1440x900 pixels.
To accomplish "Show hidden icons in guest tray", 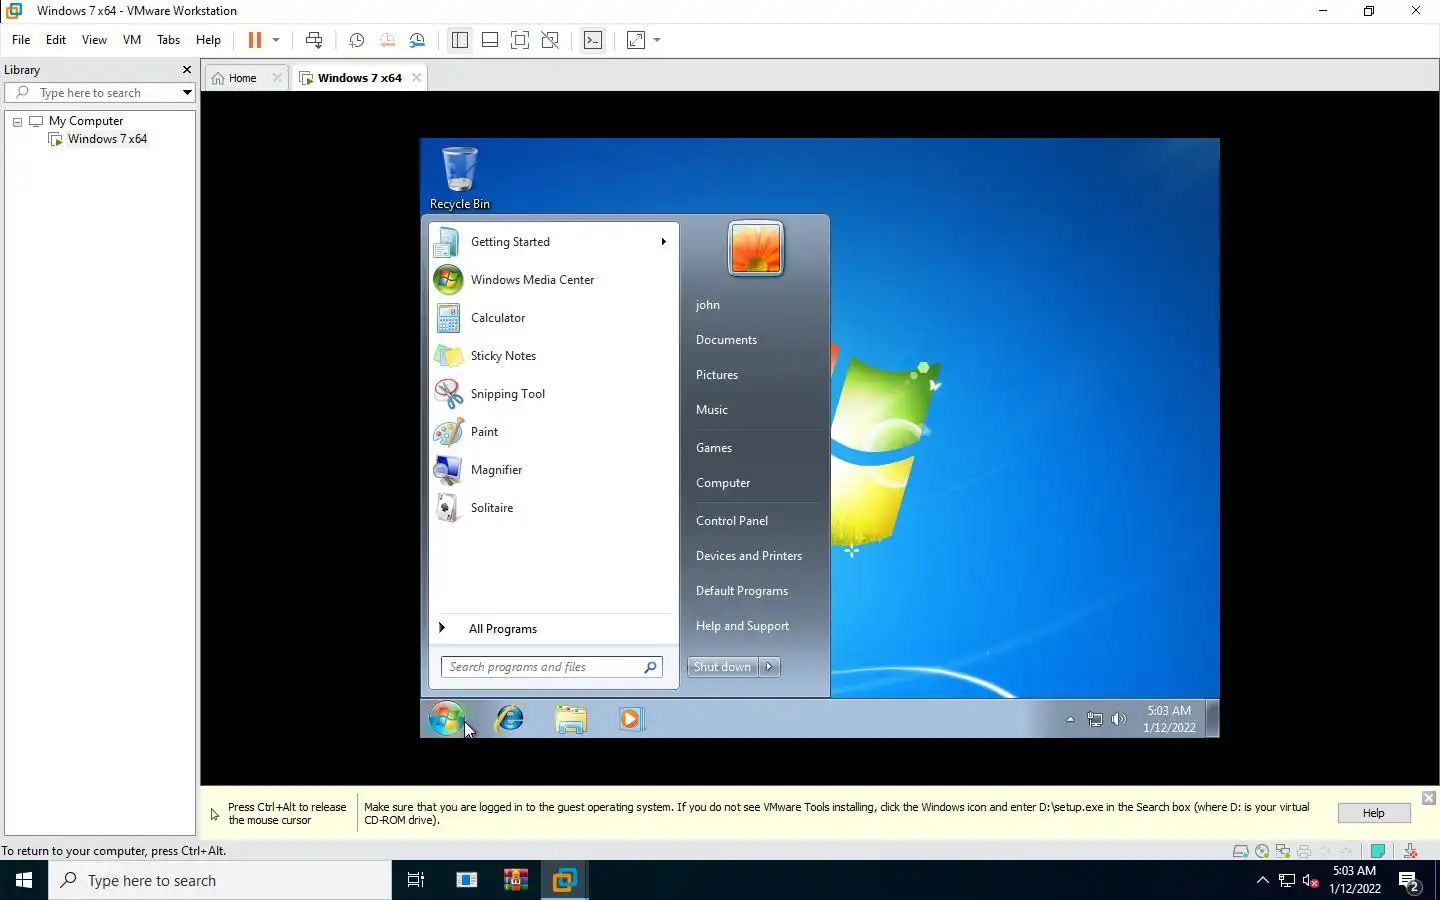I will point(1070,719).
